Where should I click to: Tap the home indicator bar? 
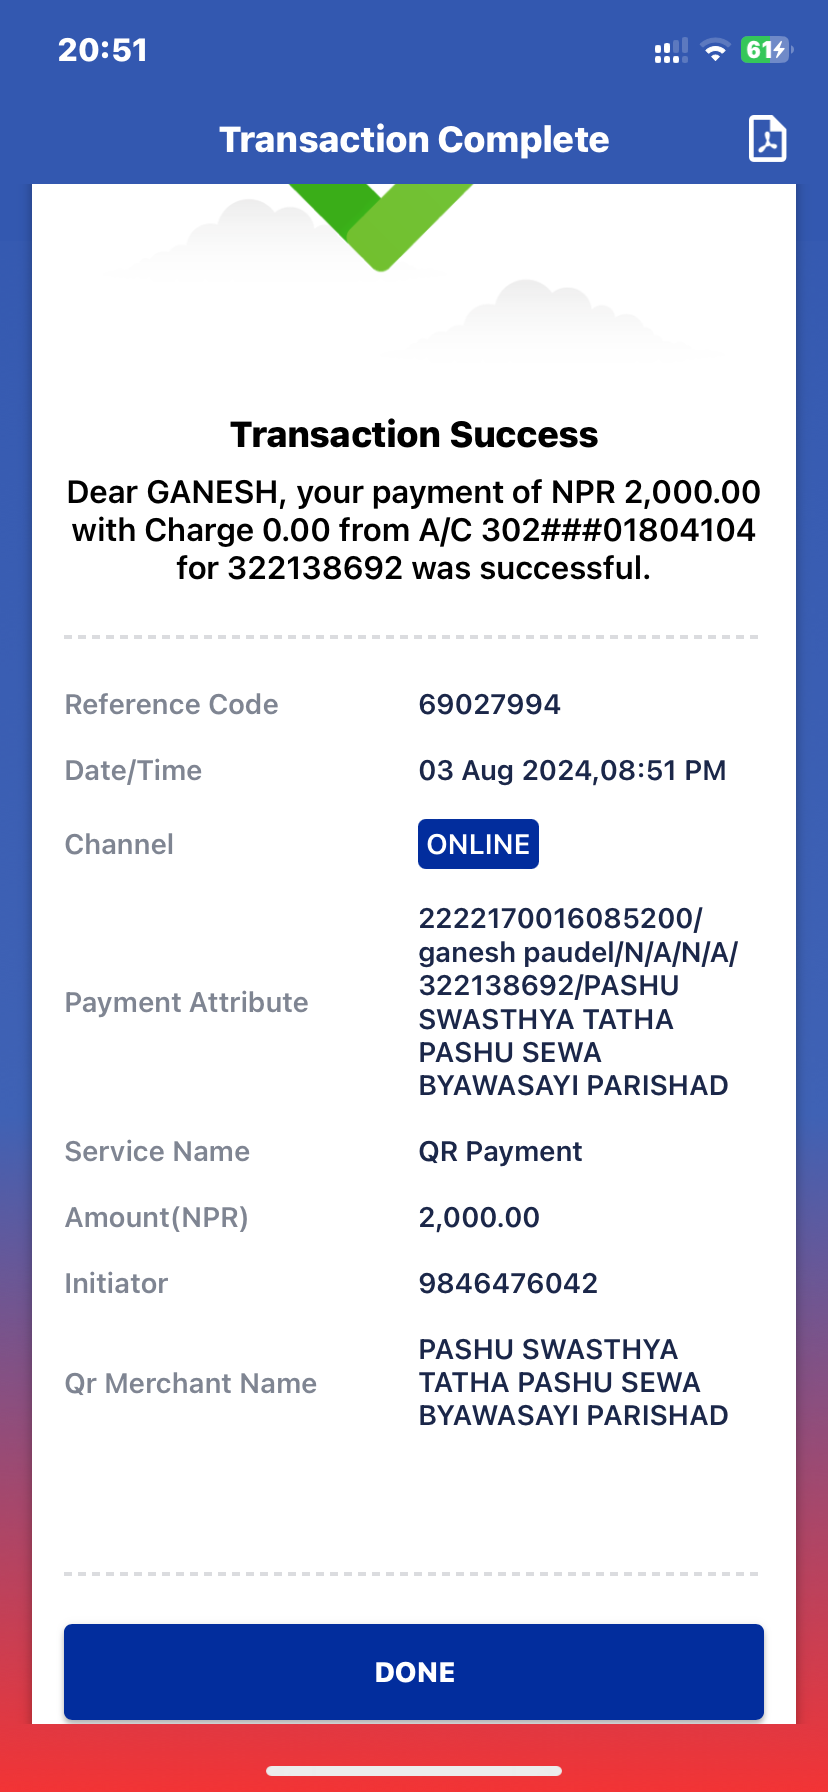pos(414,1770)
